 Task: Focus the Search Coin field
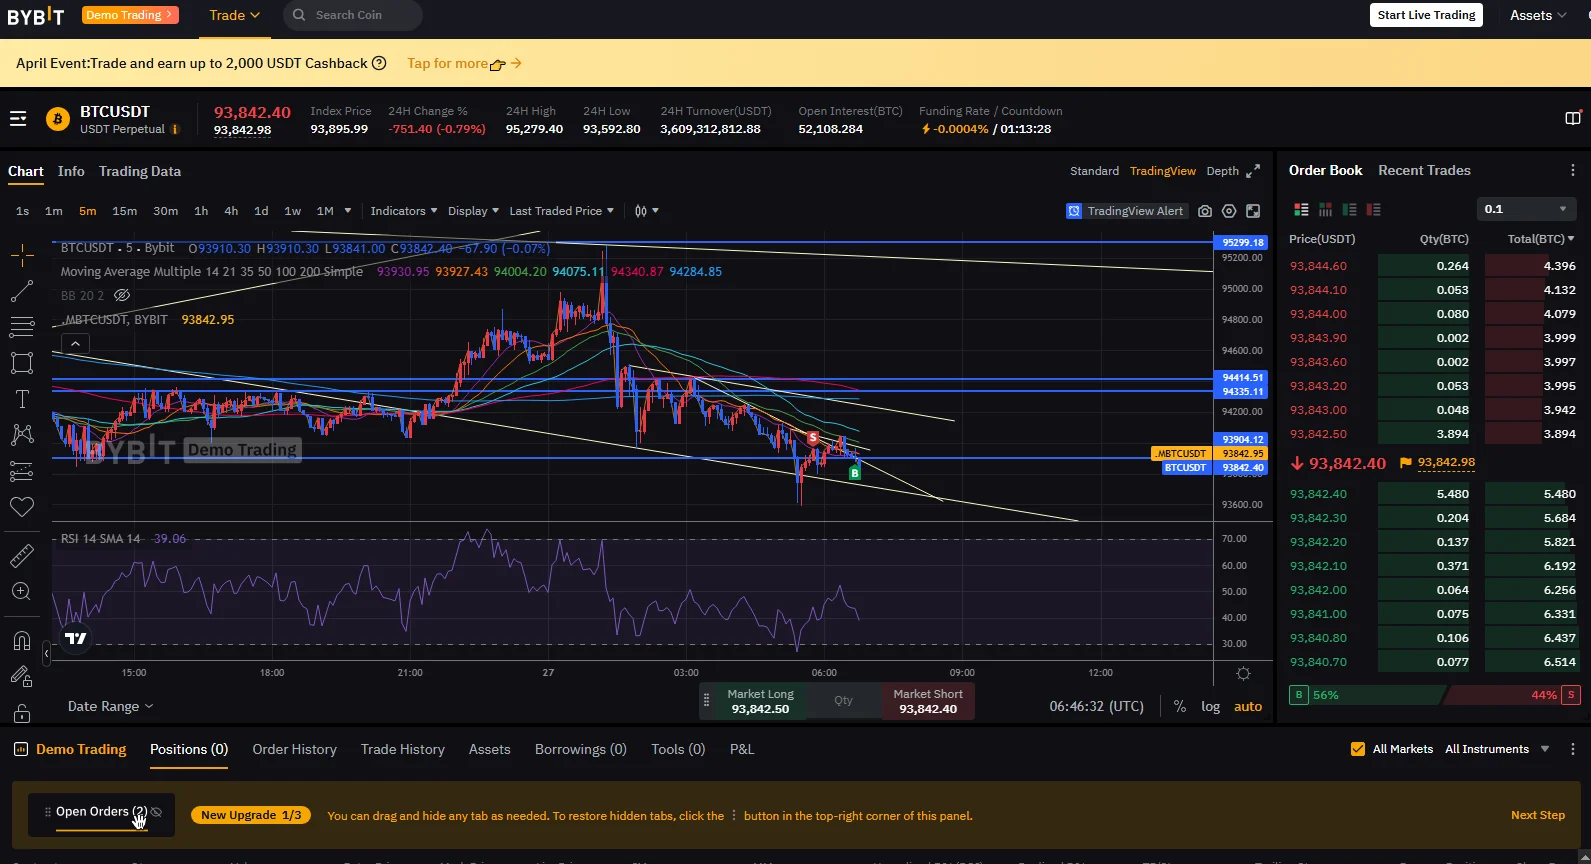353,15
